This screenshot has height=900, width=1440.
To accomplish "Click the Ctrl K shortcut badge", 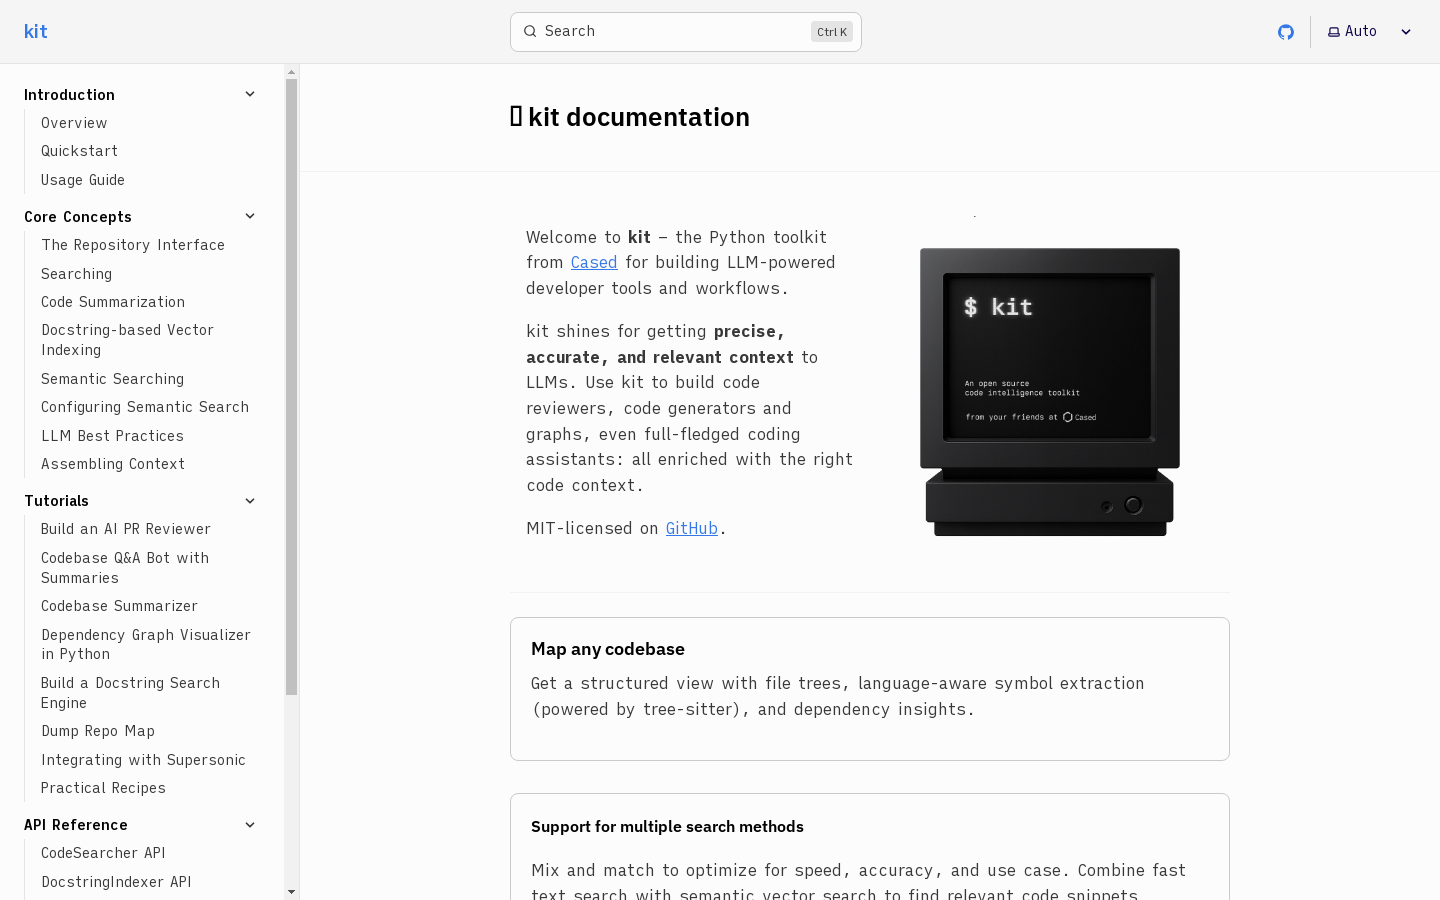I will click(832, 32).
